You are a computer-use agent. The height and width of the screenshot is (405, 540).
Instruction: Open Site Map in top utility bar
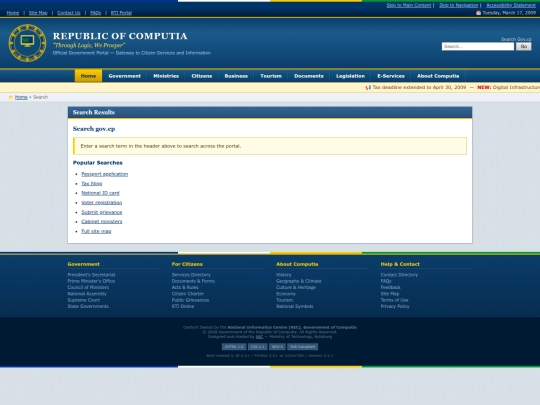coord(38,13)
